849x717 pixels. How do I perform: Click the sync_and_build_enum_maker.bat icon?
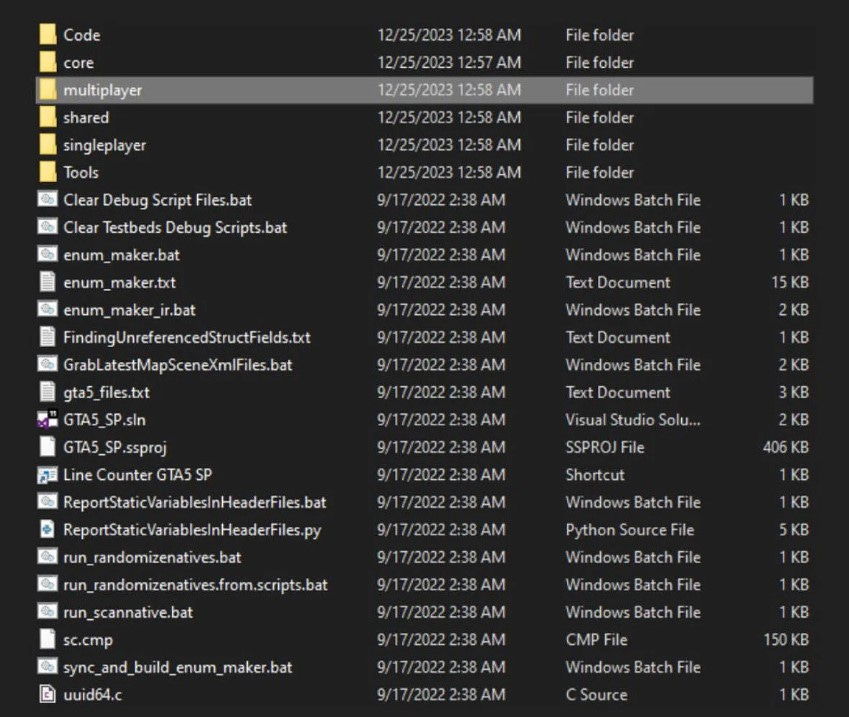point(48,667)
